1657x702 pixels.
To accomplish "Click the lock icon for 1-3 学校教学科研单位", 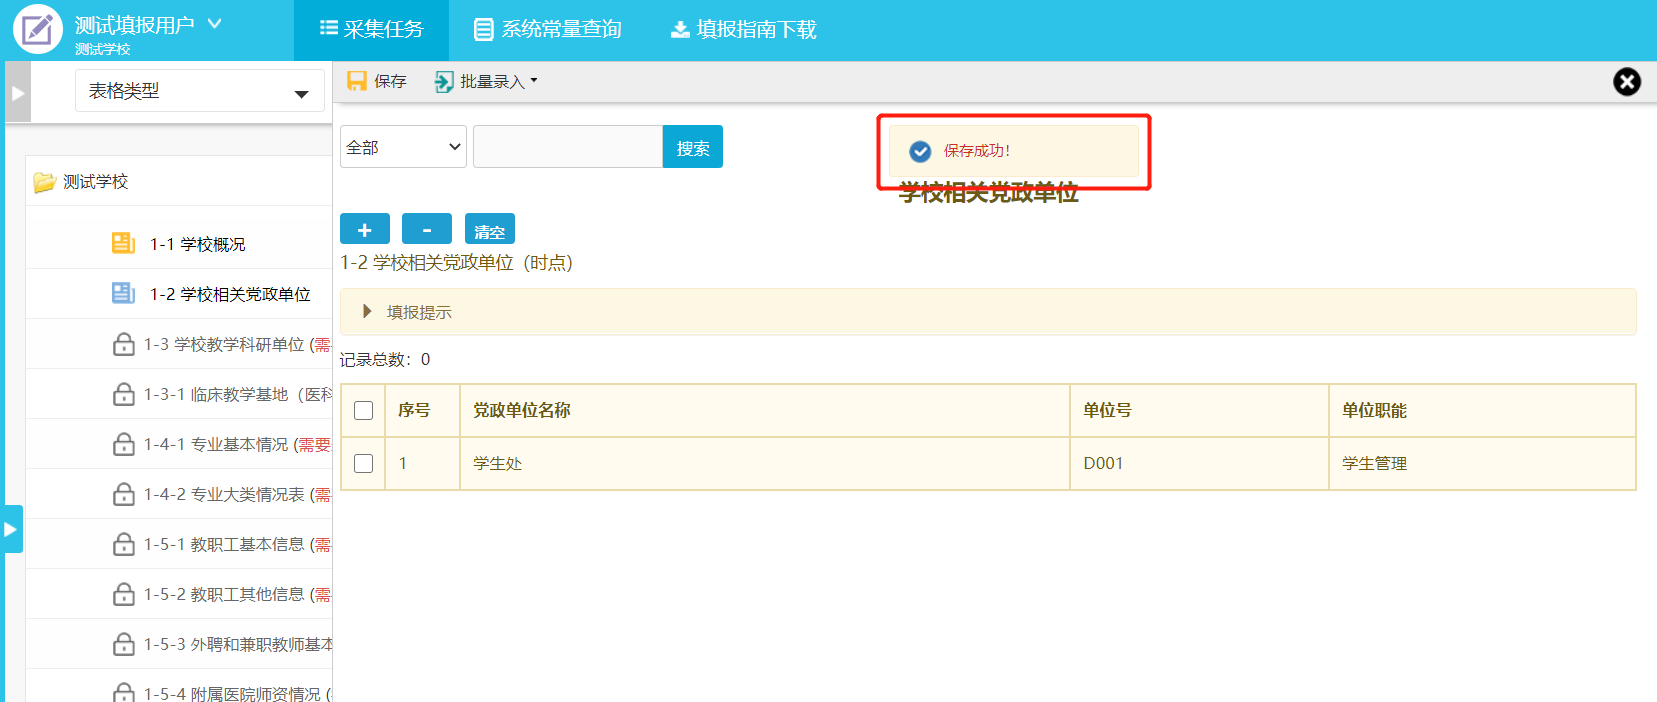I will [124, 344].
